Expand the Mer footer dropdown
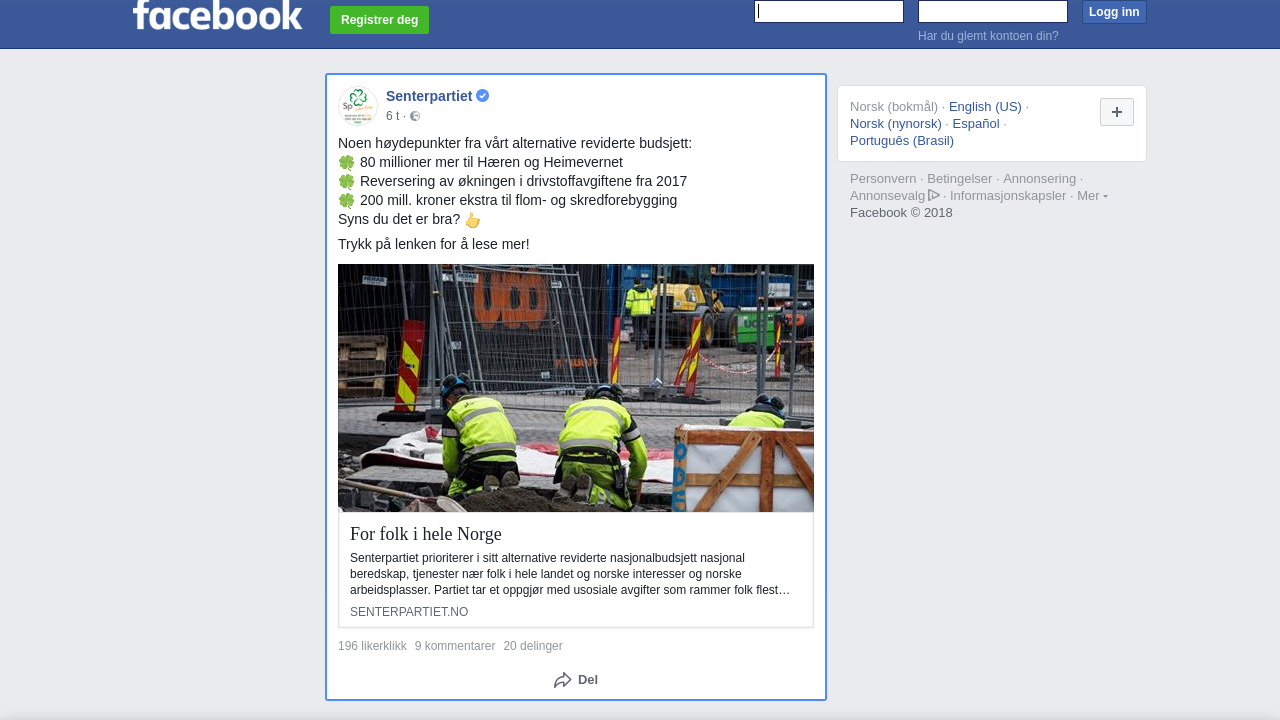Image resolution: width=1280 pixels, height=720 pixels. [1092, 196]
